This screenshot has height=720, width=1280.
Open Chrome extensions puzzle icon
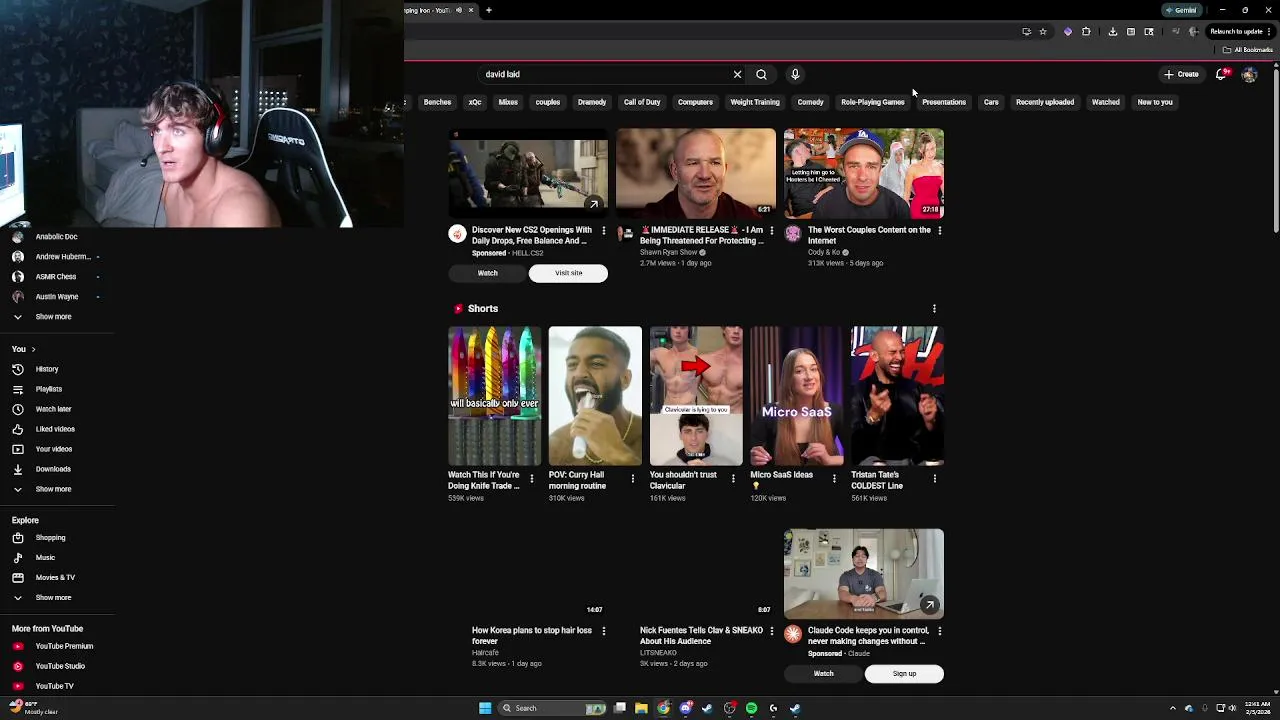[x=1086, y=32]
